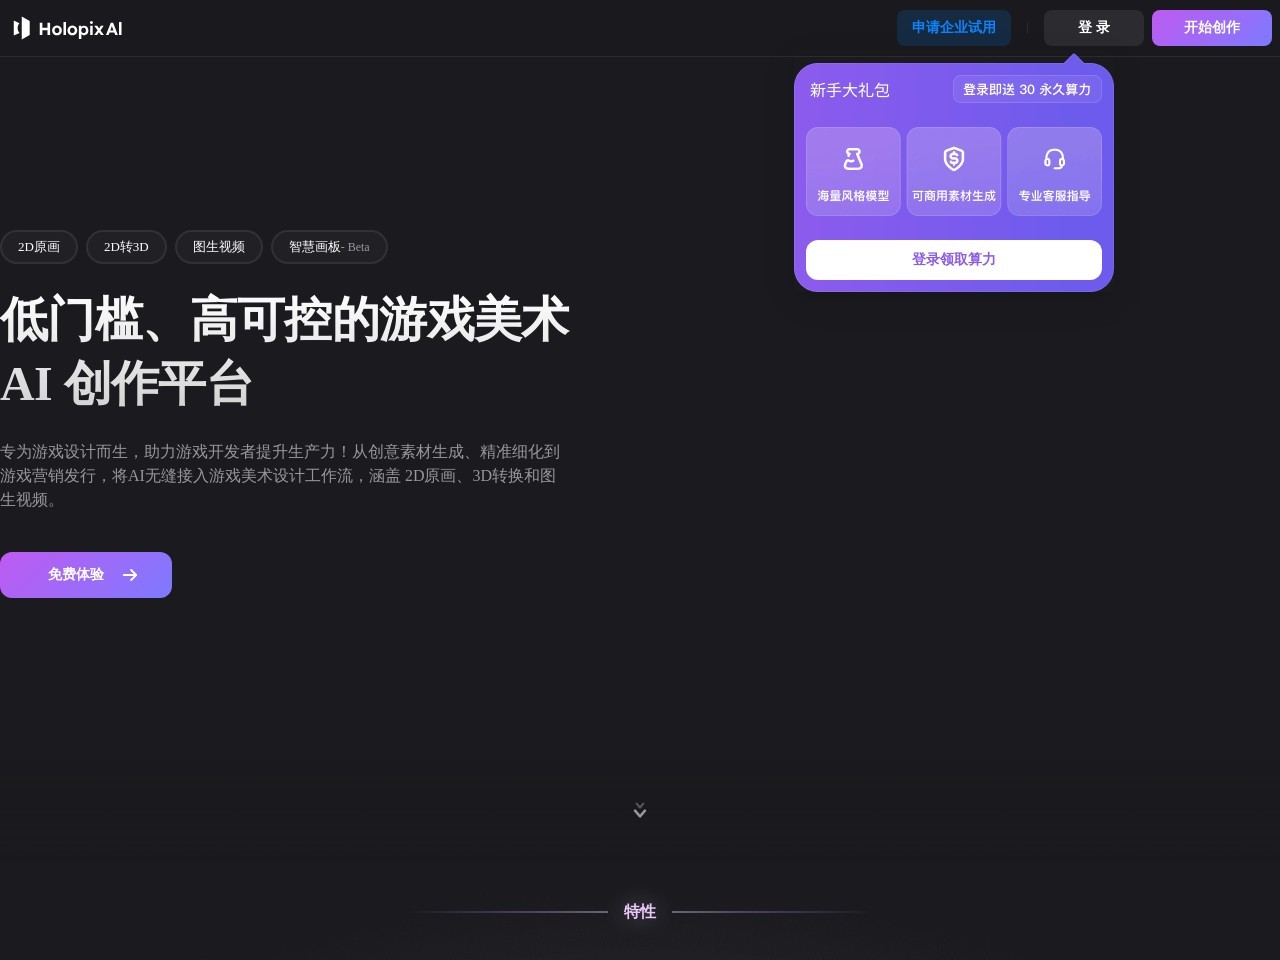
Task: Click the 登录即送 30 永久算力 badge
Action: click(x=1027, y=90)
